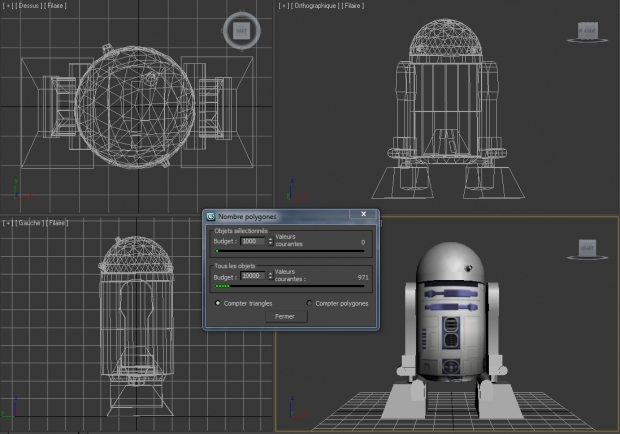Screen dimensions: 620x434
Task: Click the Objets sélectionnés Budget spinner arrows
Action: (x=270, y=241)
